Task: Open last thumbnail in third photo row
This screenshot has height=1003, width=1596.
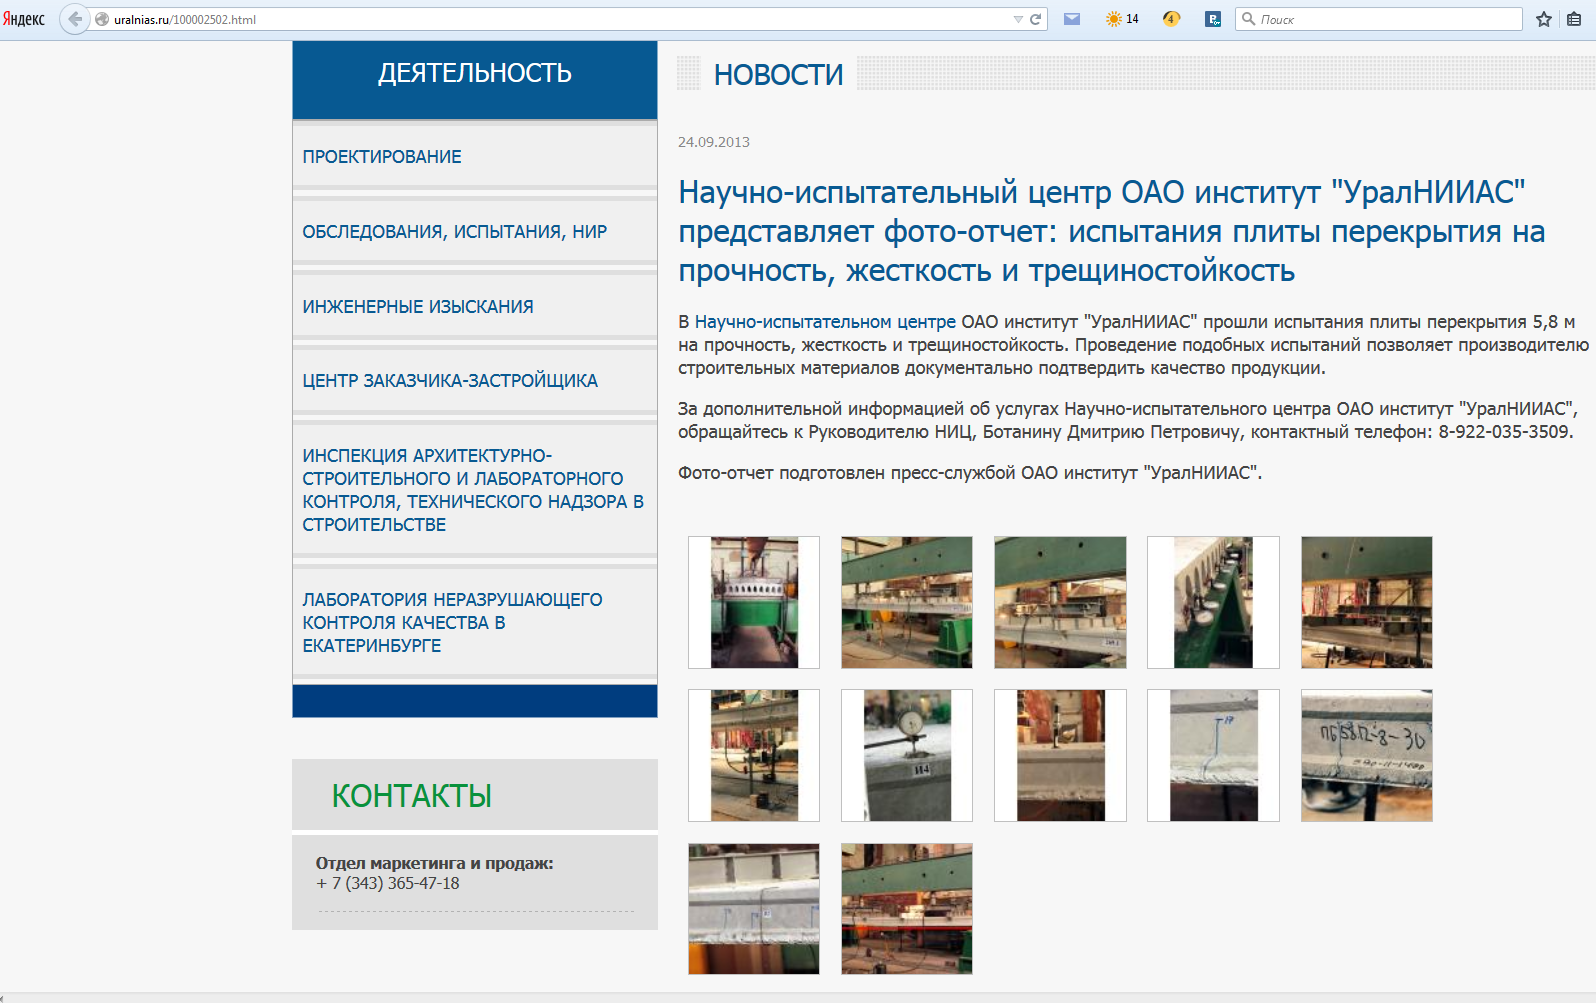Action: [x=907, y=909]
